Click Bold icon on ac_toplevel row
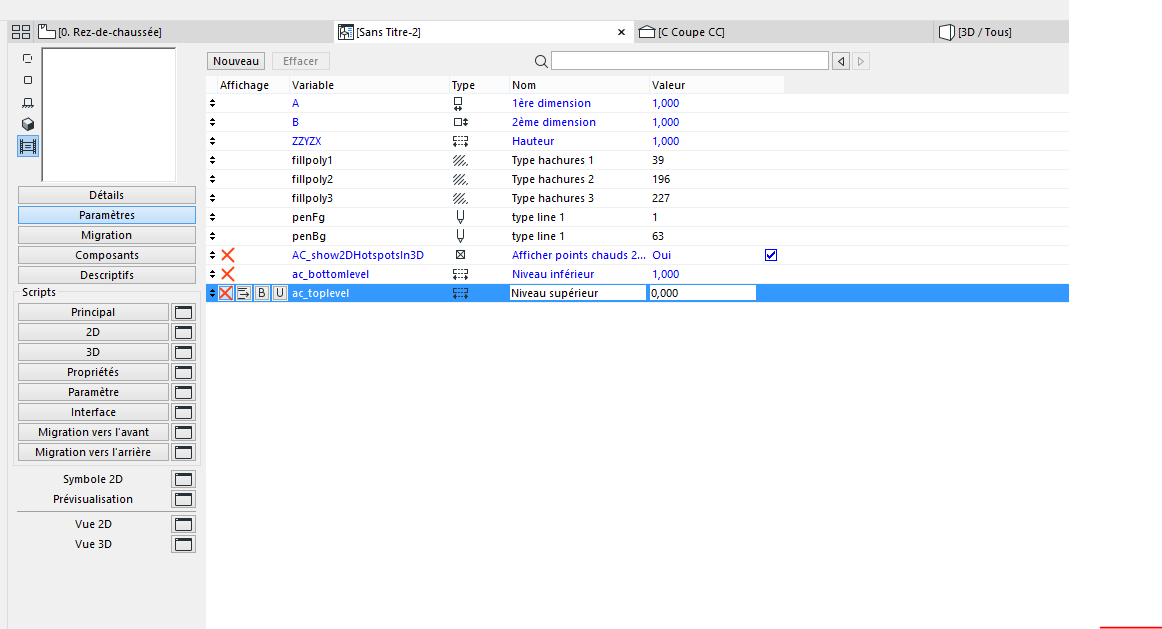This screenshot has height=629, width=1162. (261, 293)
